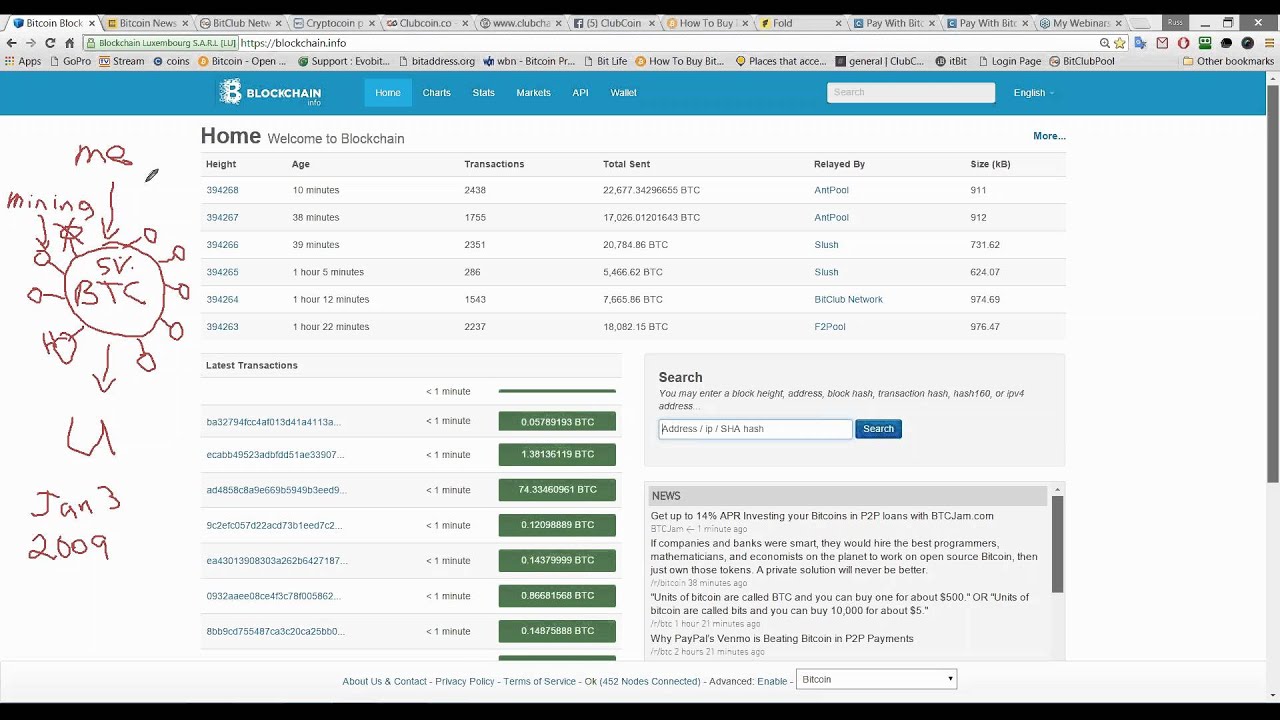Open the Privacy Policy footer link
Viewport: 1280px width, 720px height.
coord(465,681)
